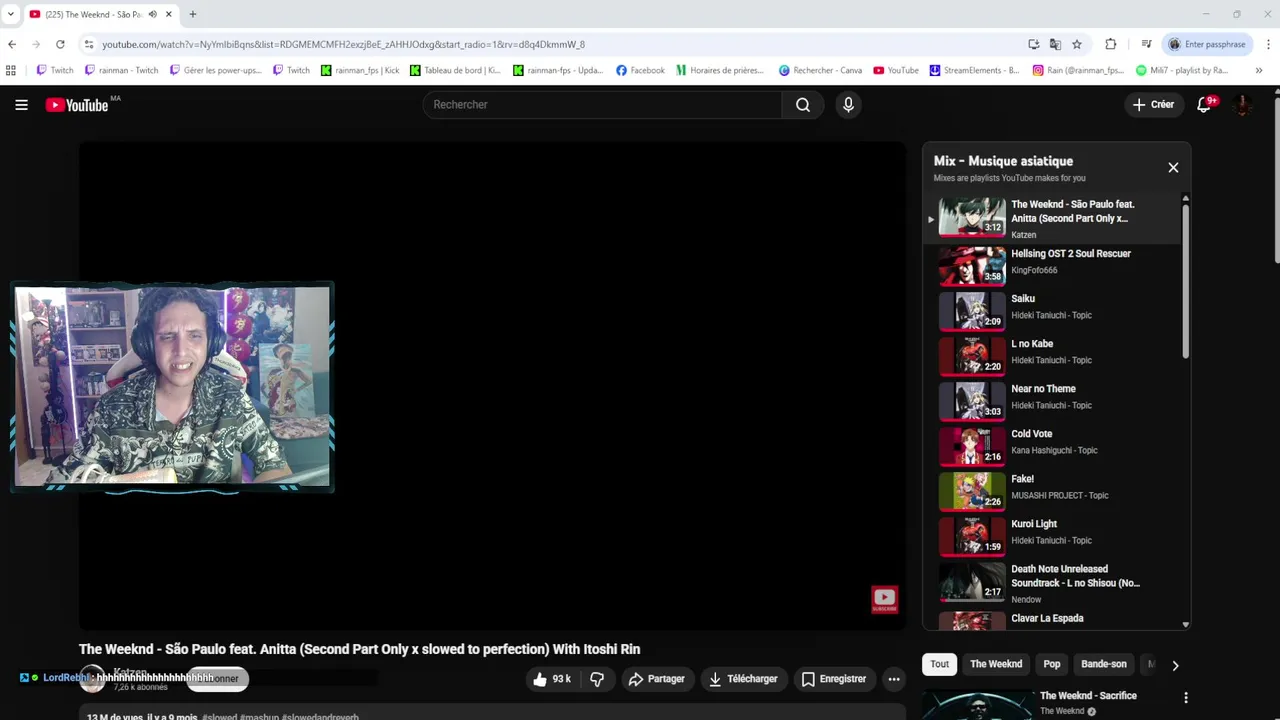The height and width of the screenshot is (720, 1280).
Task: Close the Mix playlist panel
Action: click(1173, 167)
